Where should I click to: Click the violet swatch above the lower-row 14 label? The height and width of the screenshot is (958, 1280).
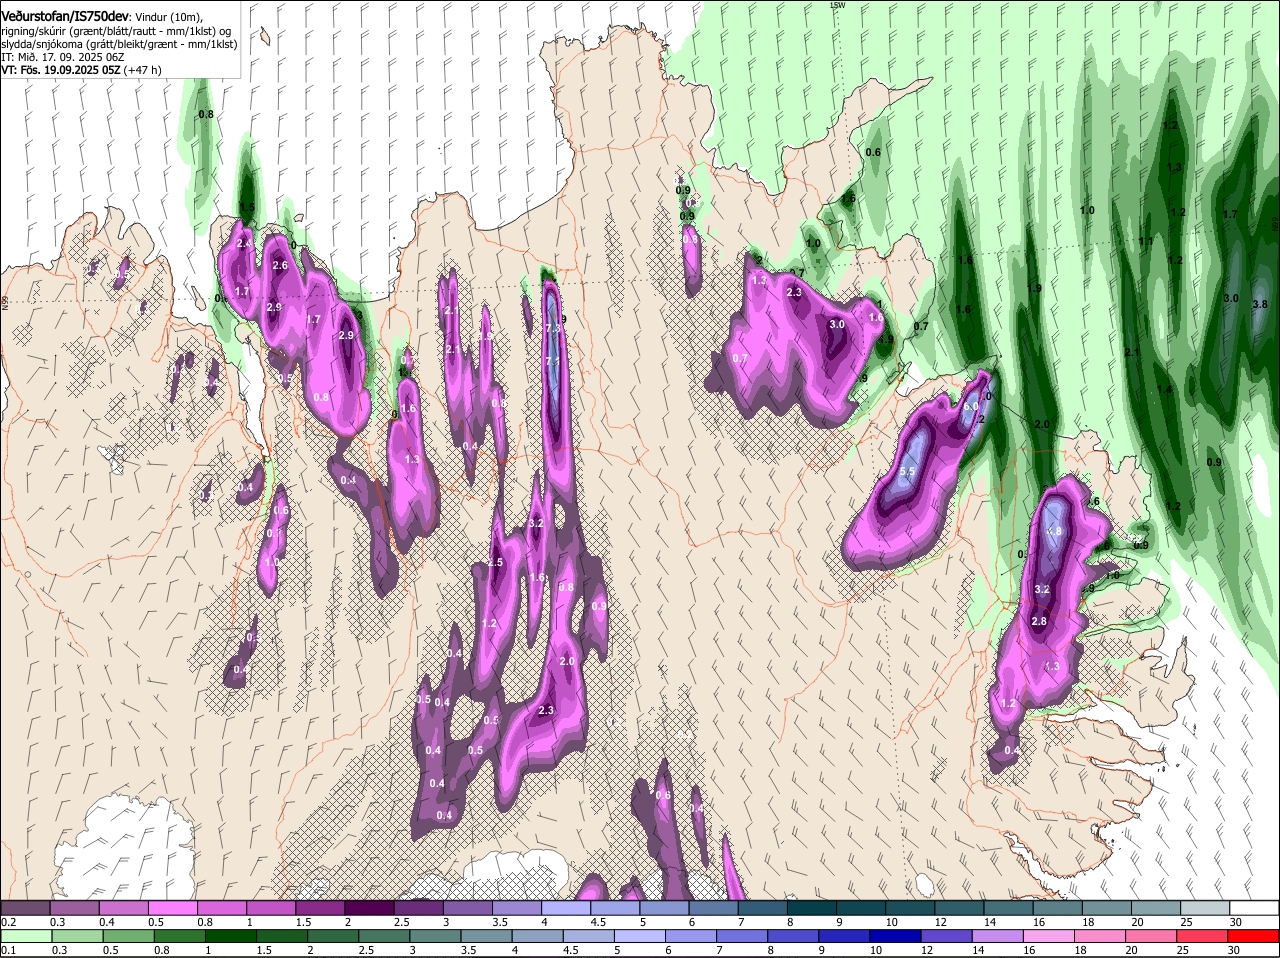pyautogui.click(x=997, y=936)
